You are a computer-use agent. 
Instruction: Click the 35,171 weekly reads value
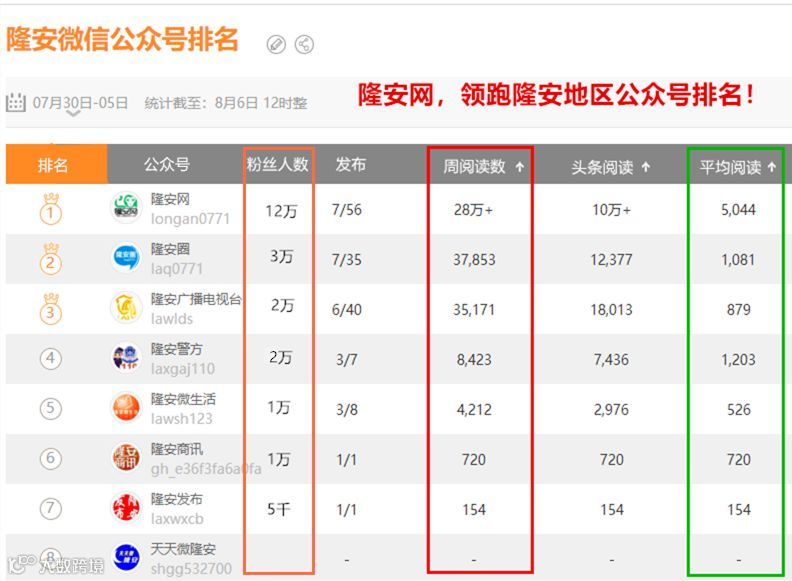(474, 310)
